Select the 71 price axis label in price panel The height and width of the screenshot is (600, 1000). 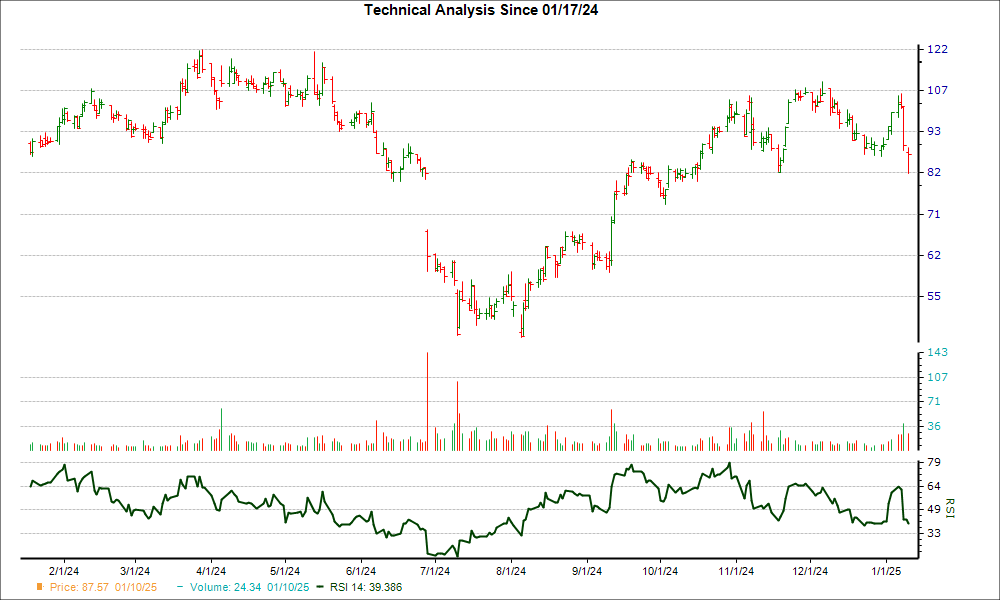point(934,214)
